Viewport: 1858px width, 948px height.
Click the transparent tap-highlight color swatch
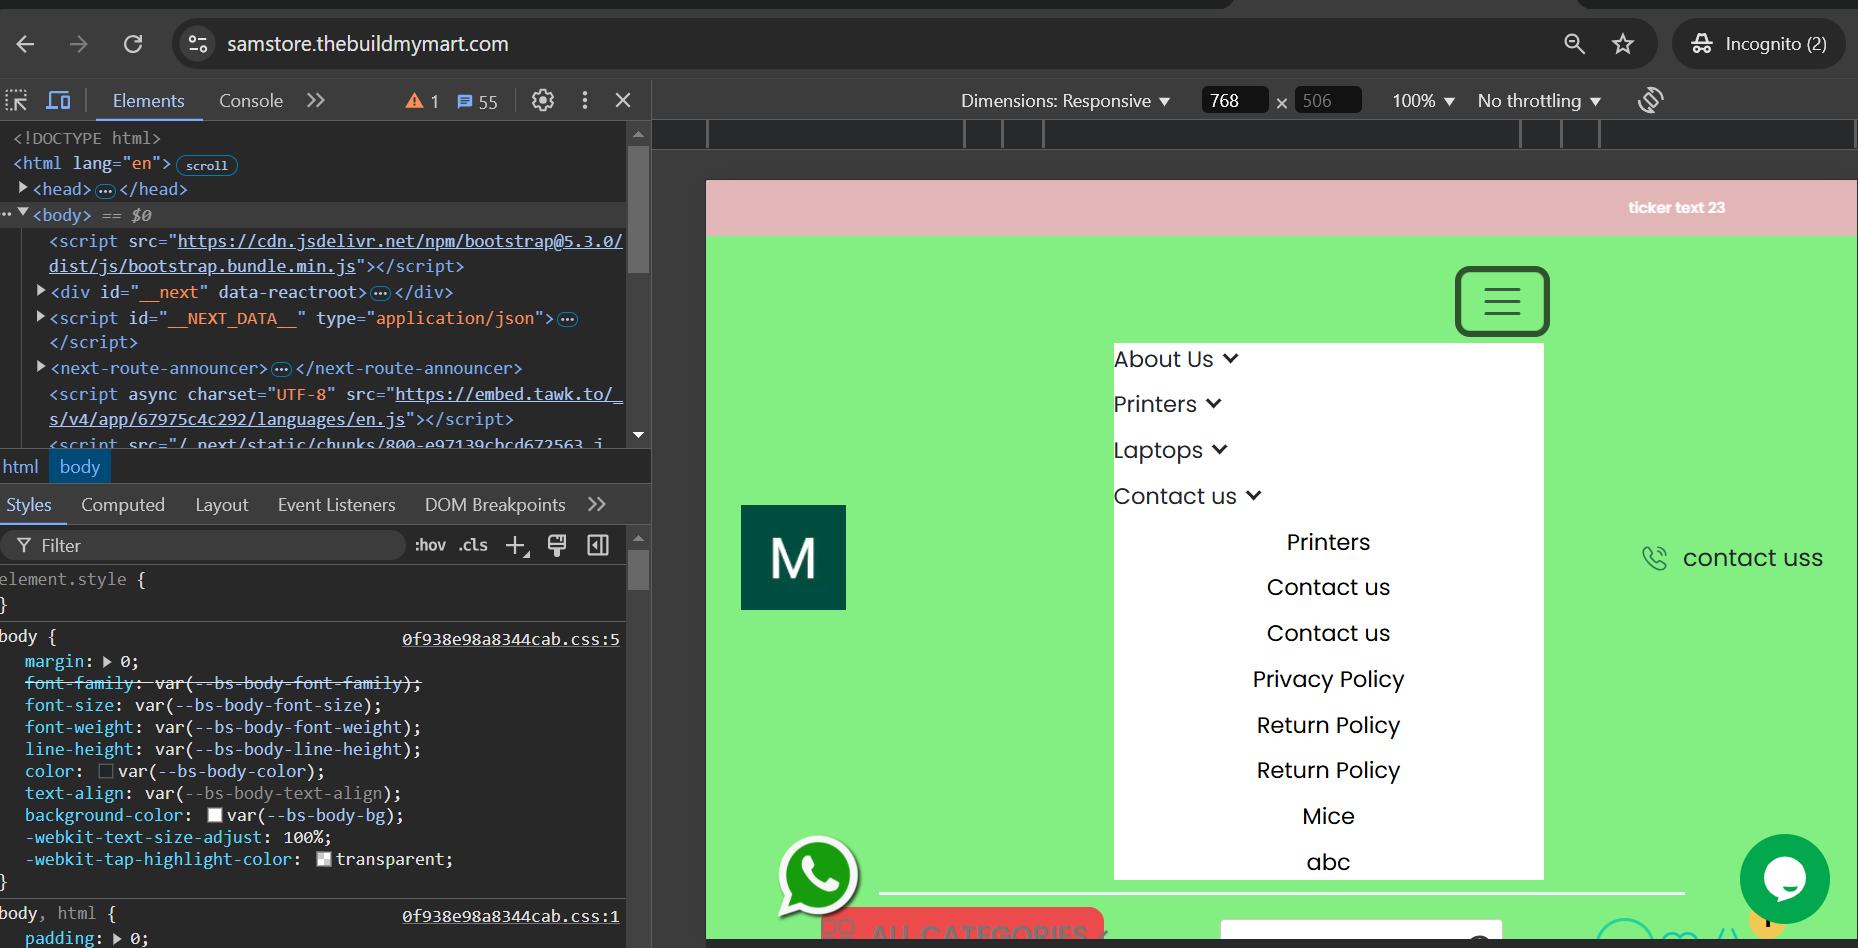[x=324, y=859]
